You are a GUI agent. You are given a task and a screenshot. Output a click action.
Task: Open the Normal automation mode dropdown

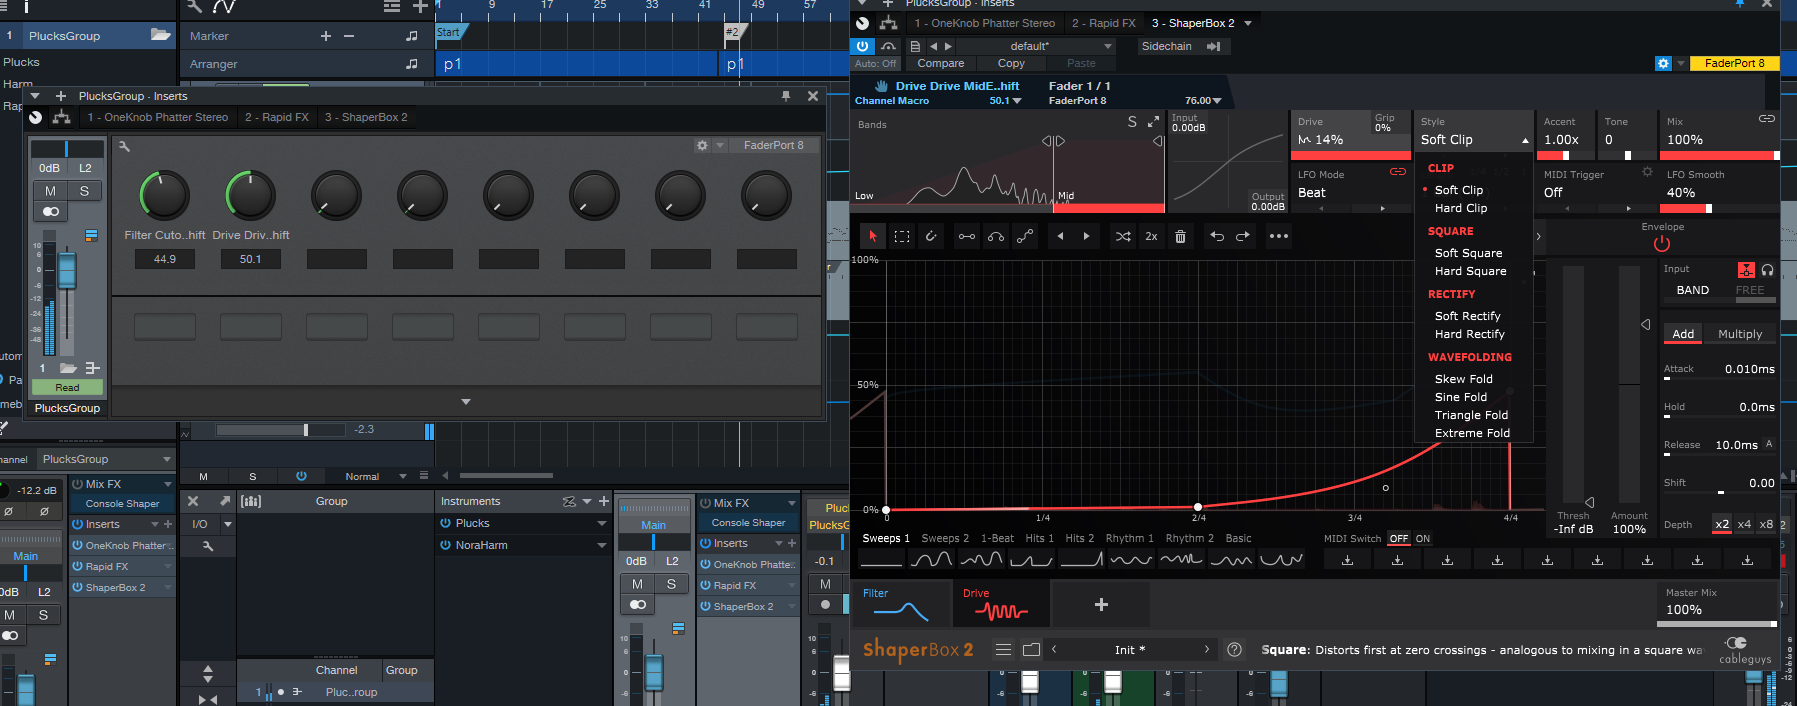(x=403, y=476)
